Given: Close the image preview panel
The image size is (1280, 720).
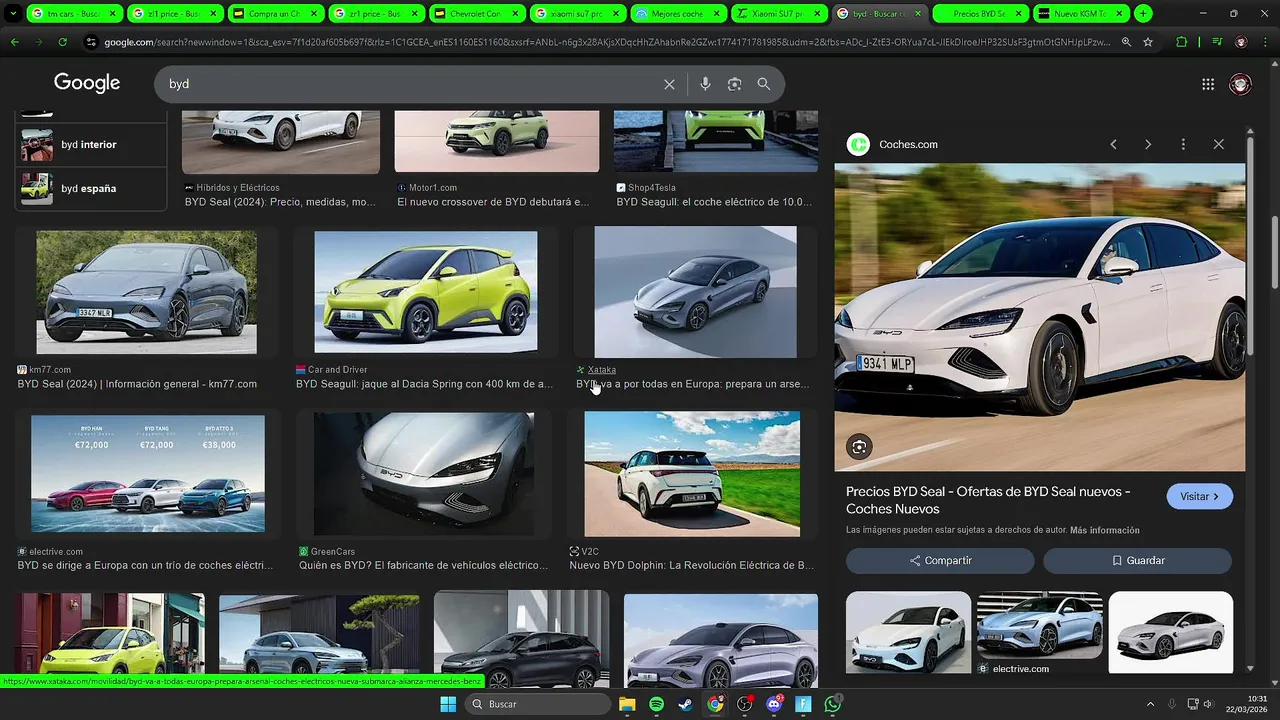Looking at the screenshot, I should click(1218, 144).
